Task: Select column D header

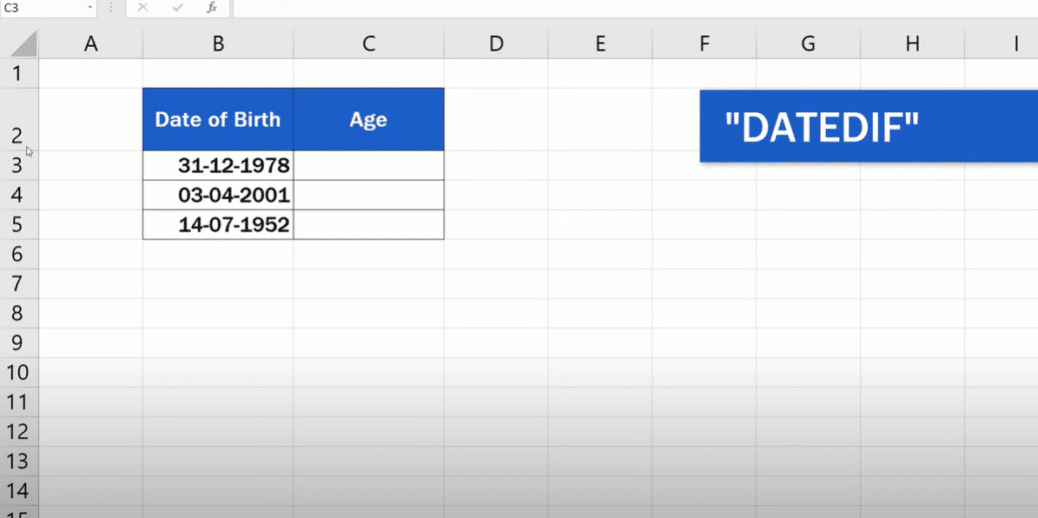Action: click(x=496, y=44)
